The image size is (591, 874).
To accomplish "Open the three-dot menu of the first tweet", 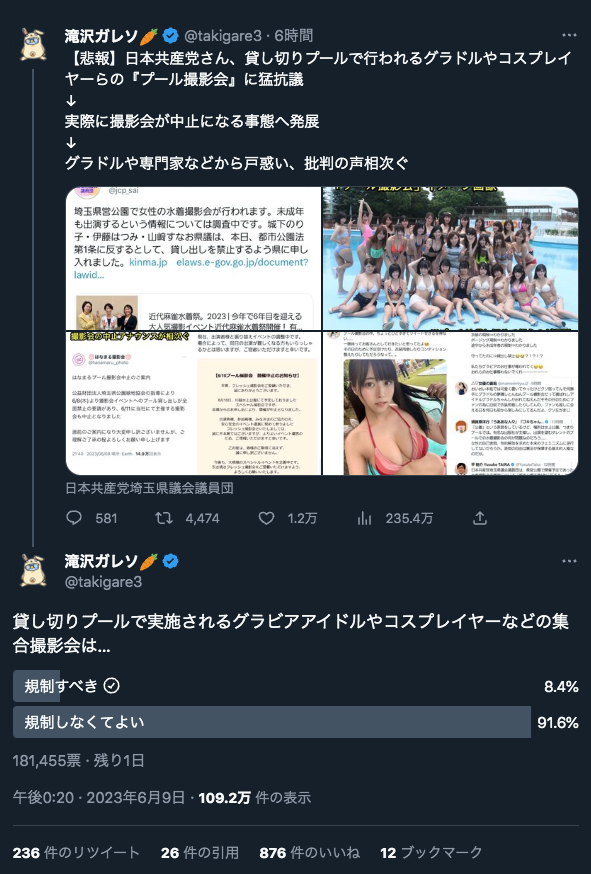I will click(x=569, y=35).
